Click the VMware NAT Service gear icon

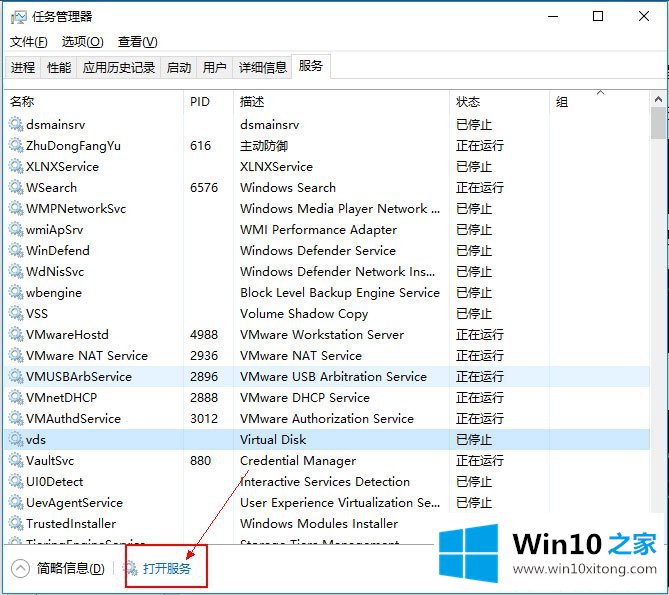pos(16,355)
